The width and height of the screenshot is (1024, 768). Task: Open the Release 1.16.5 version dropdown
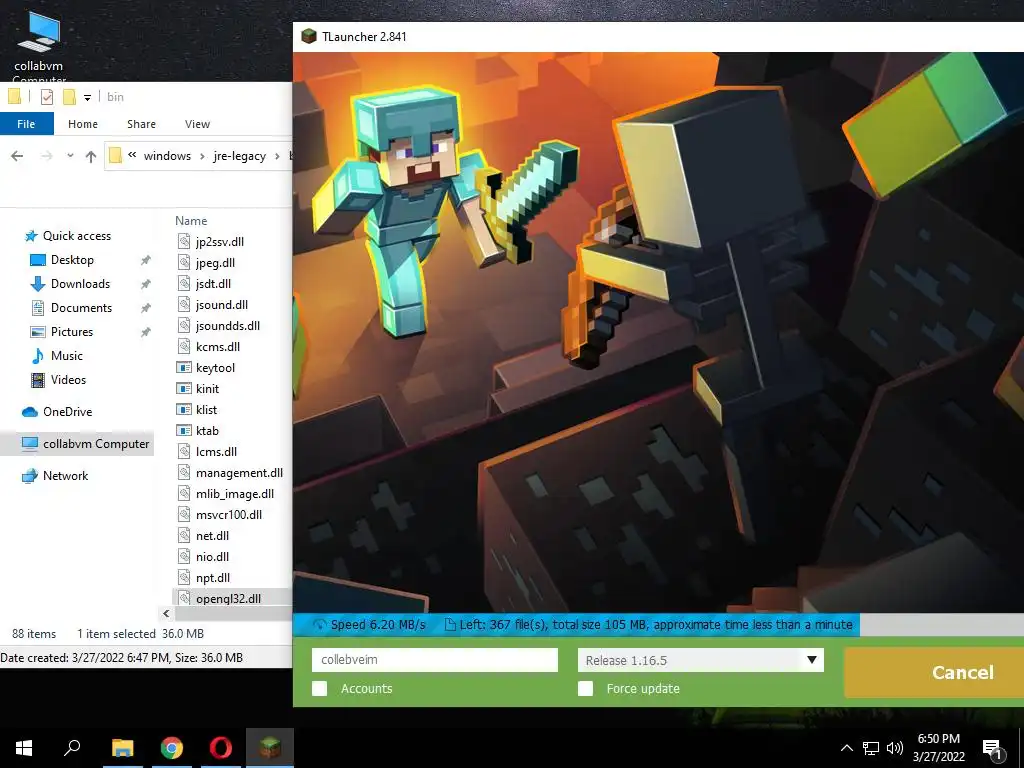pyautogui.click(x=701, y=660)
